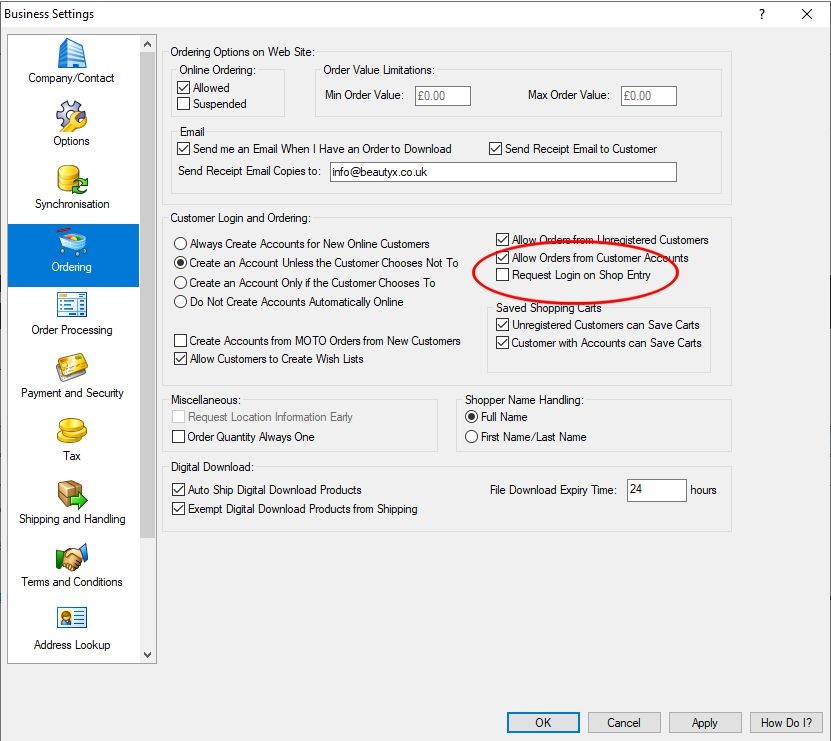Open Payment and Security icon
The image size is (831, 741).
[72, 369]
